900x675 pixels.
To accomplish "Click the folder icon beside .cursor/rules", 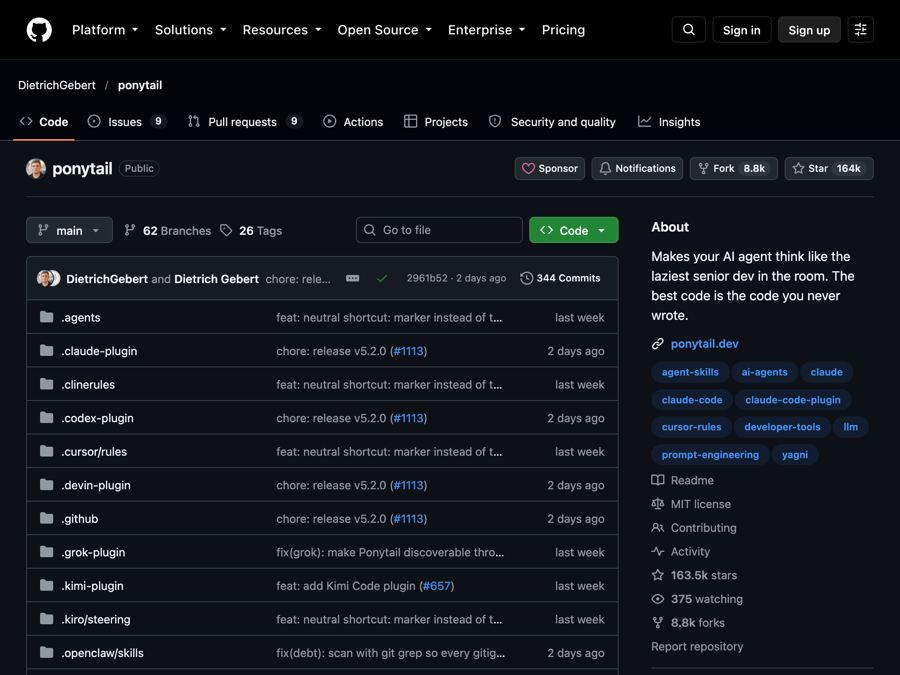I will [x=46, y=451].
